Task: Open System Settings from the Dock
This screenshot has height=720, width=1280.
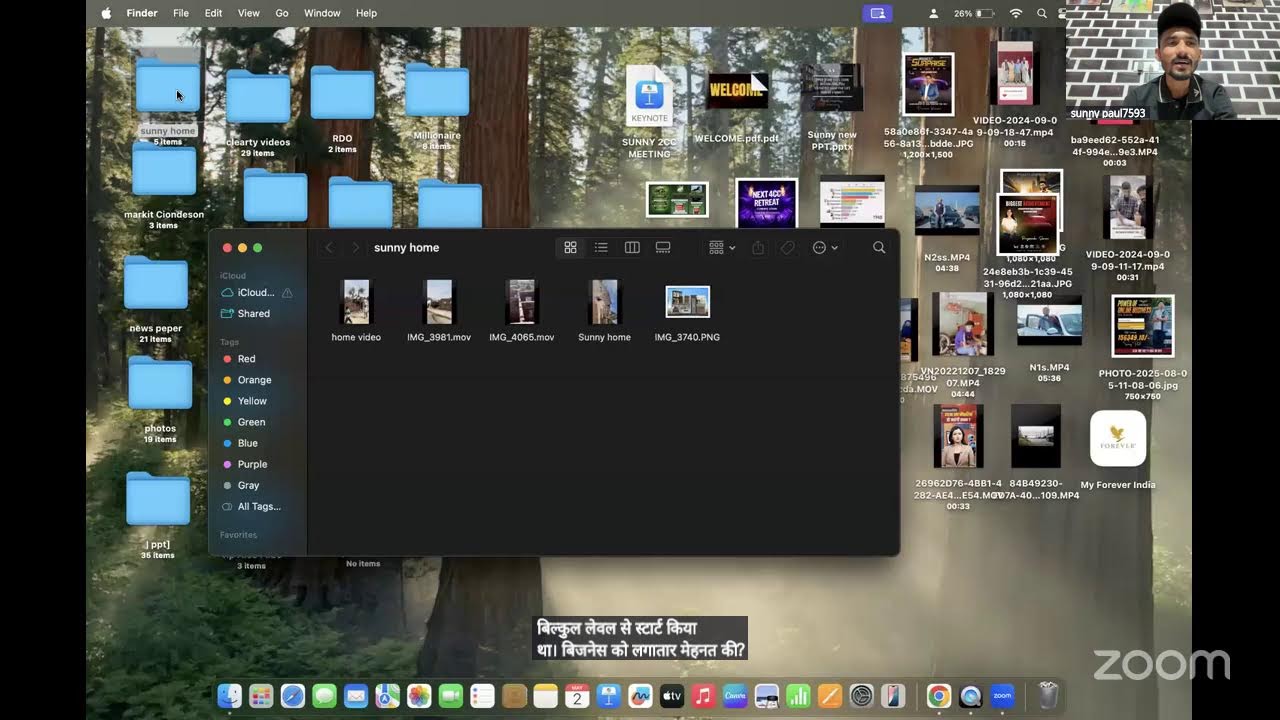Action: click(x=861, y=696)
